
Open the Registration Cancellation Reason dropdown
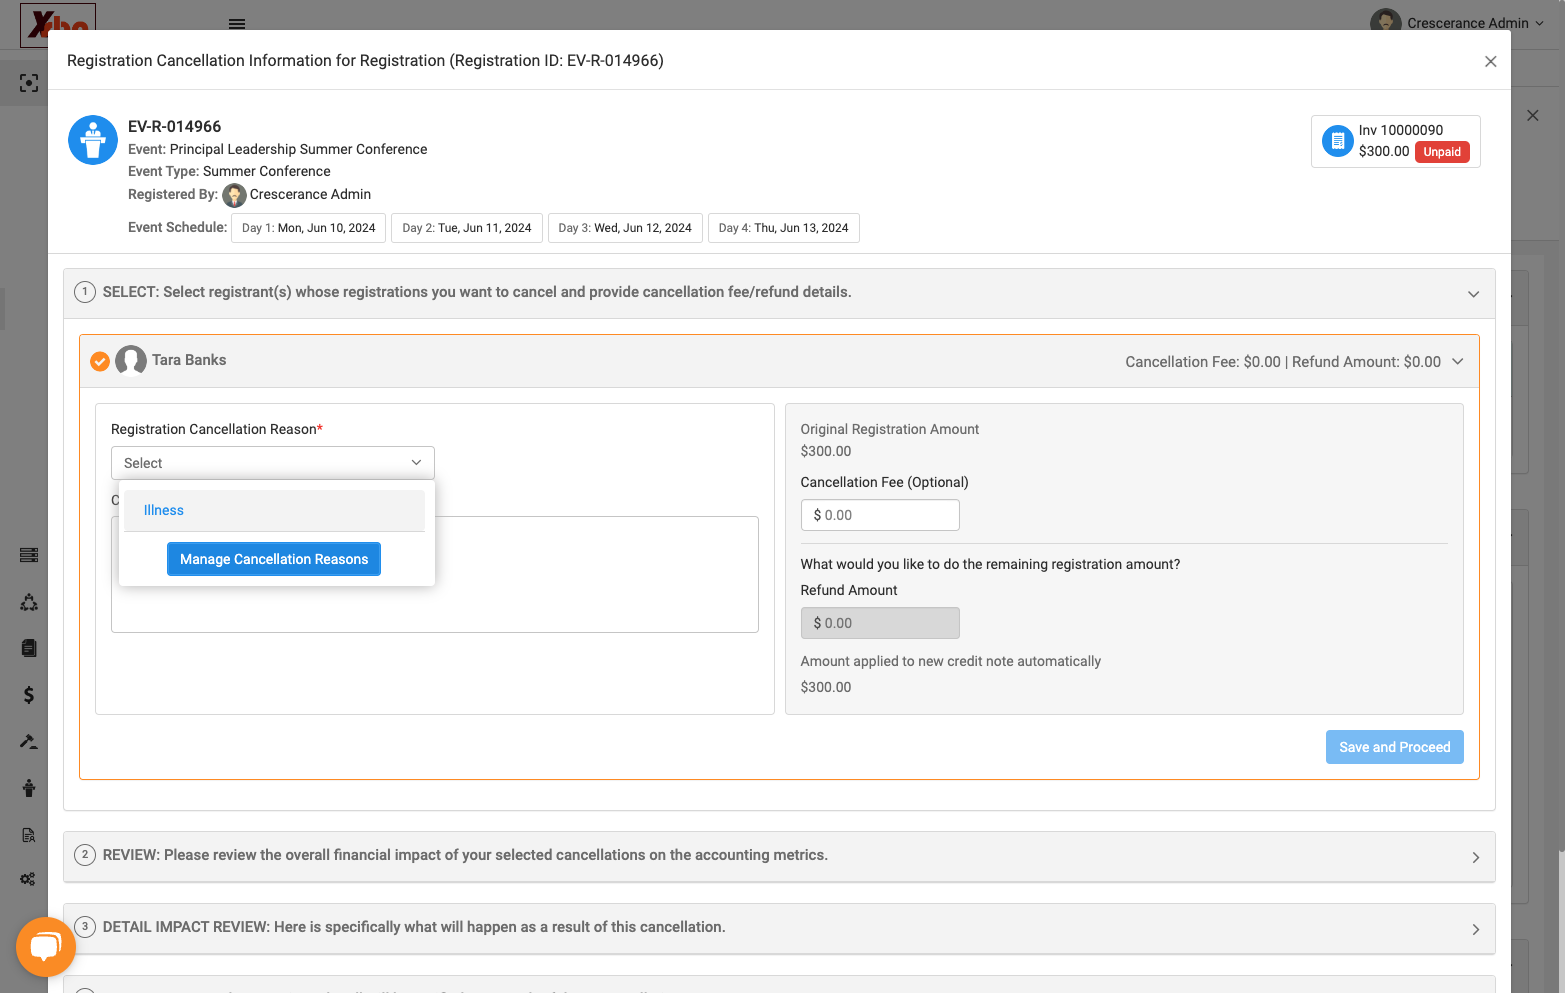[273, 463]
